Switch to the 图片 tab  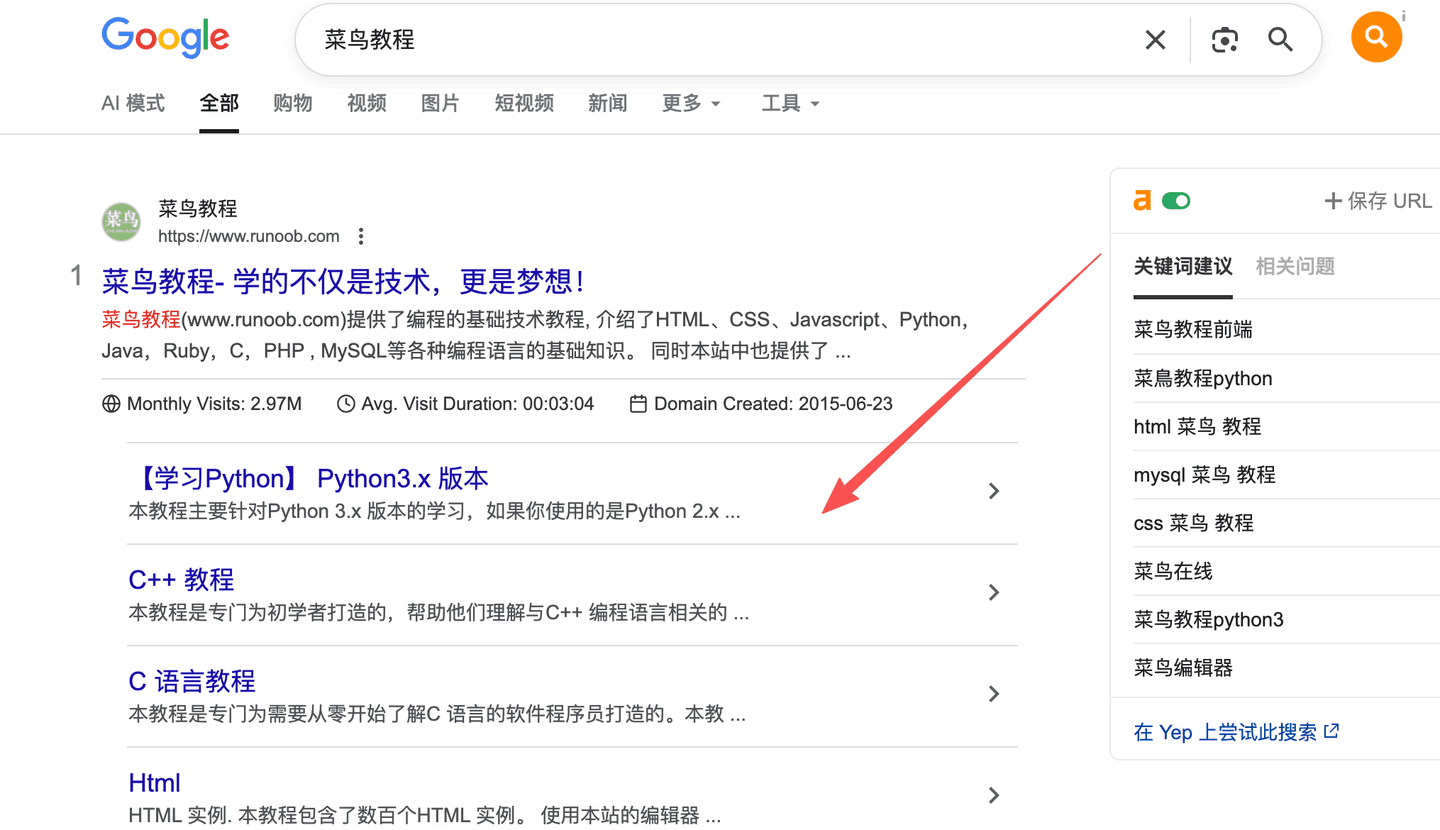coord(440,104)
